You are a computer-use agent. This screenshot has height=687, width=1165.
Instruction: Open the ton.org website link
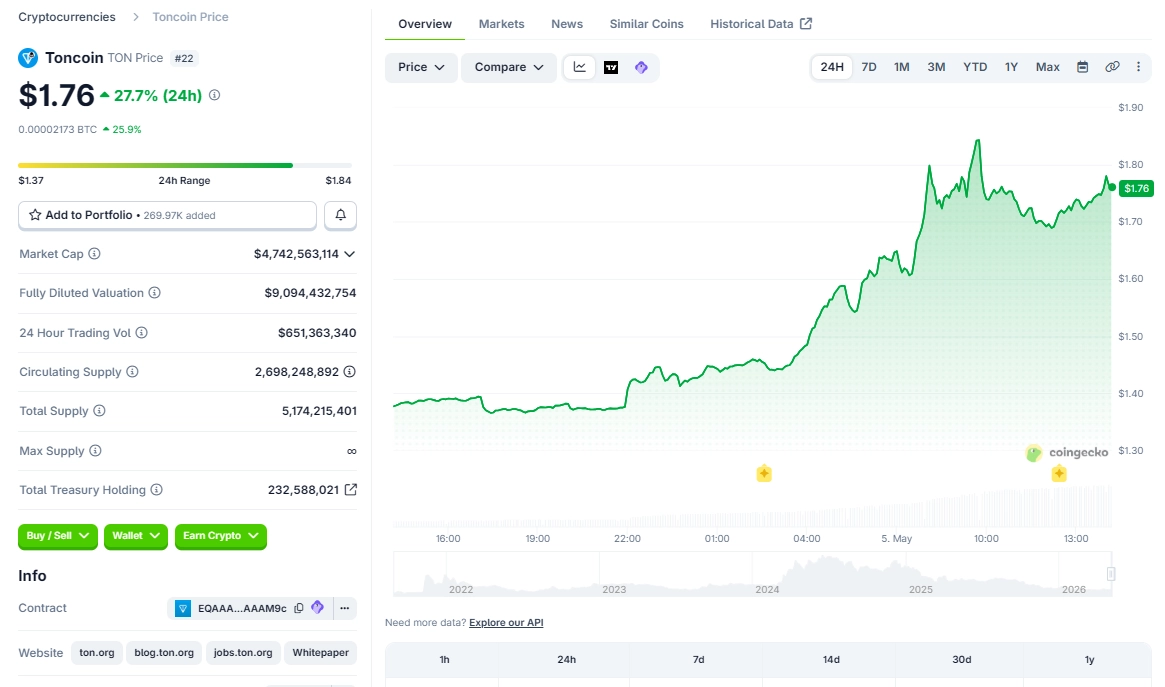tap(97, 653)
